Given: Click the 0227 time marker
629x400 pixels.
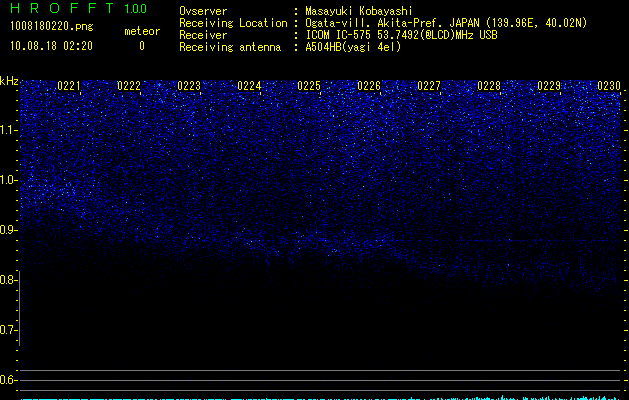Looking at the screenshot, I should 429,86.
